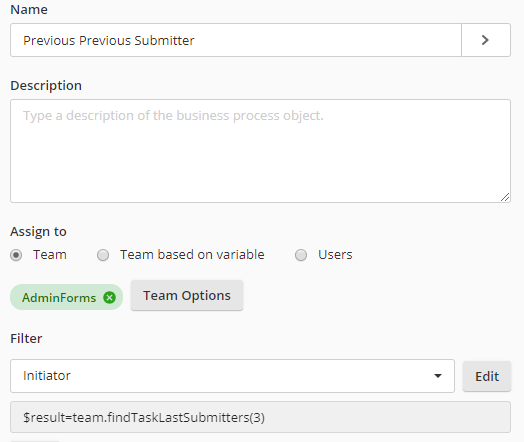The image size is (524, 442).
Task: Click the Team based on variable label
Action: [192, 255]
